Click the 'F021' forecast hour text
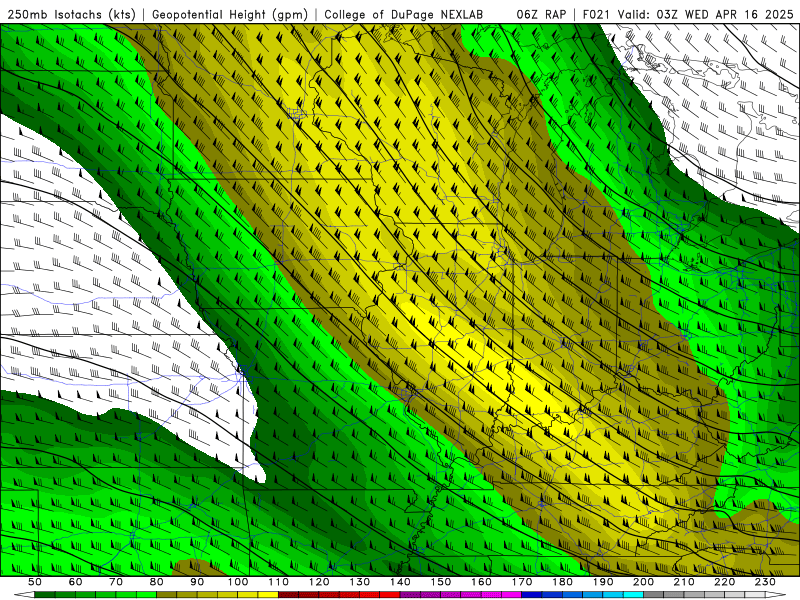Image resolution: width=800 pixels, height=600 pixels. pyautogui.click(x=596, y=14)
